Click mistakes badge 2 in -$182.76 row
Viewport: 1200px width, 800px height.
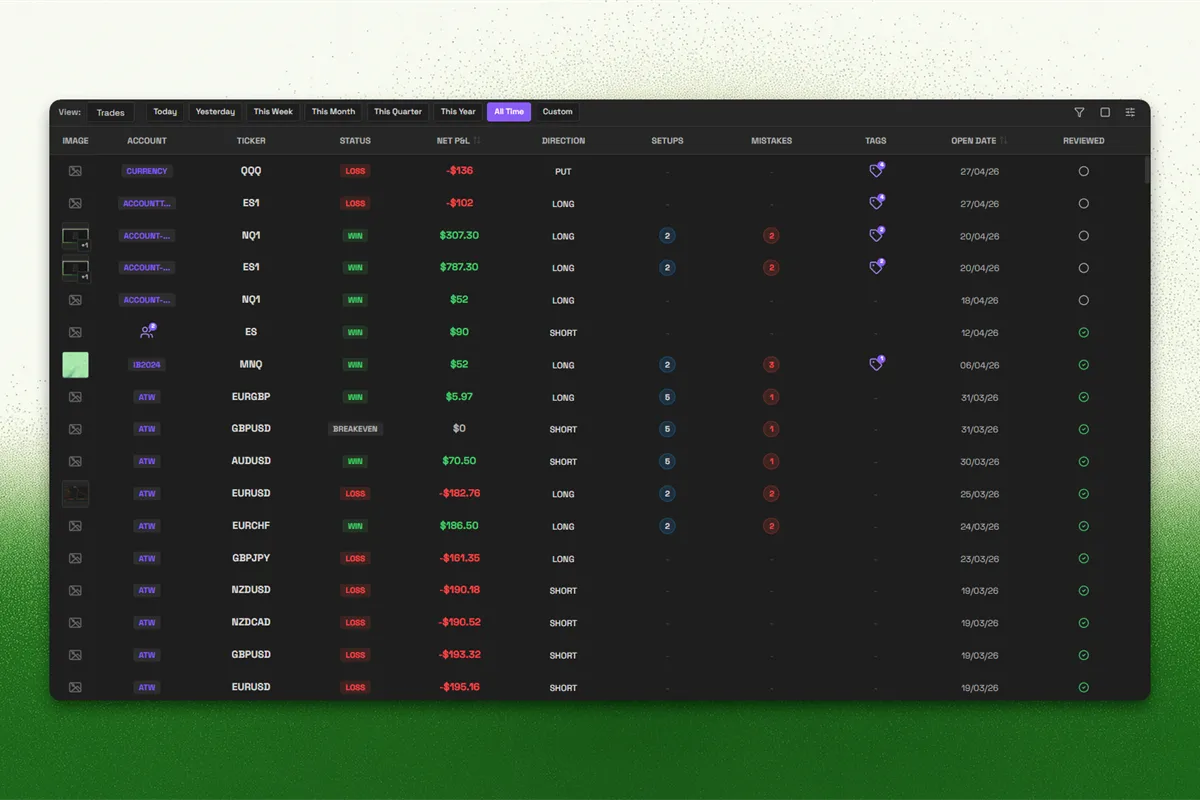(x=771, y=494)
